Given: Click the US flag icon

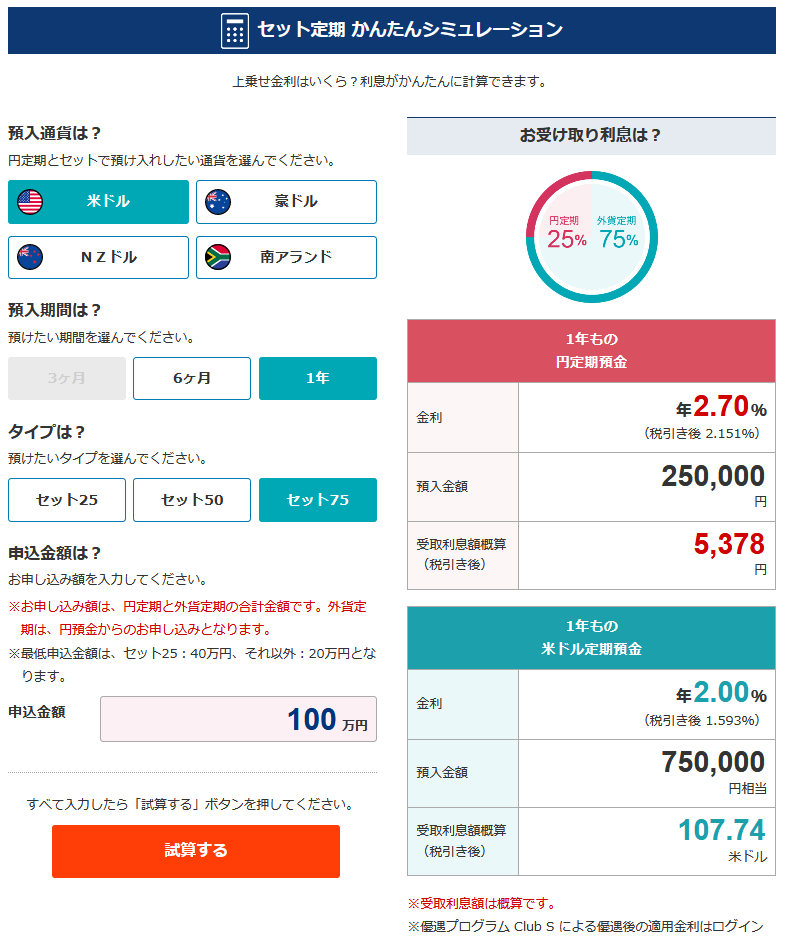Looking at the screenshot, I should pyautogui.click(x=30, y=202).
